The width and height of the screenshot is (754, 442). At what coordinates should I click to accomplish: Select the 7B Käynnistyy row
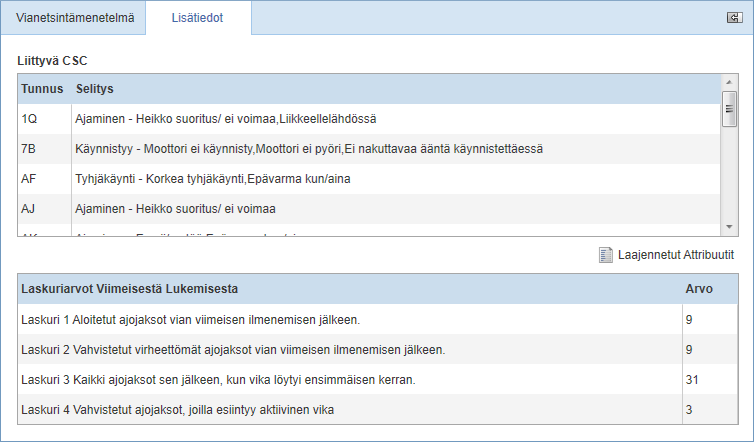(x=369, y=149)
